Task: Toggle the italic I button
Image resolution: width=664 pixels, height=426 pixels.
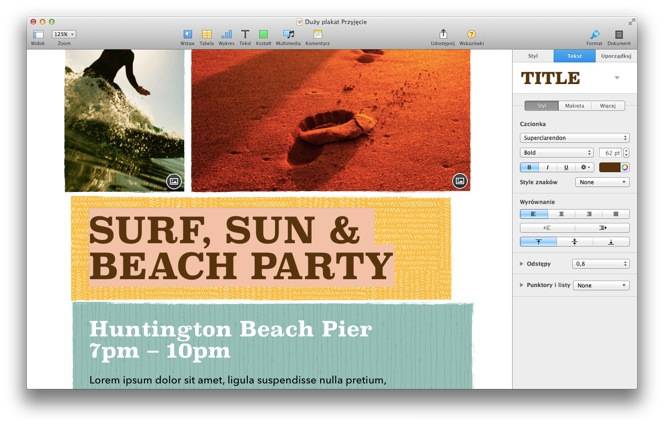Action: (548, 167)
